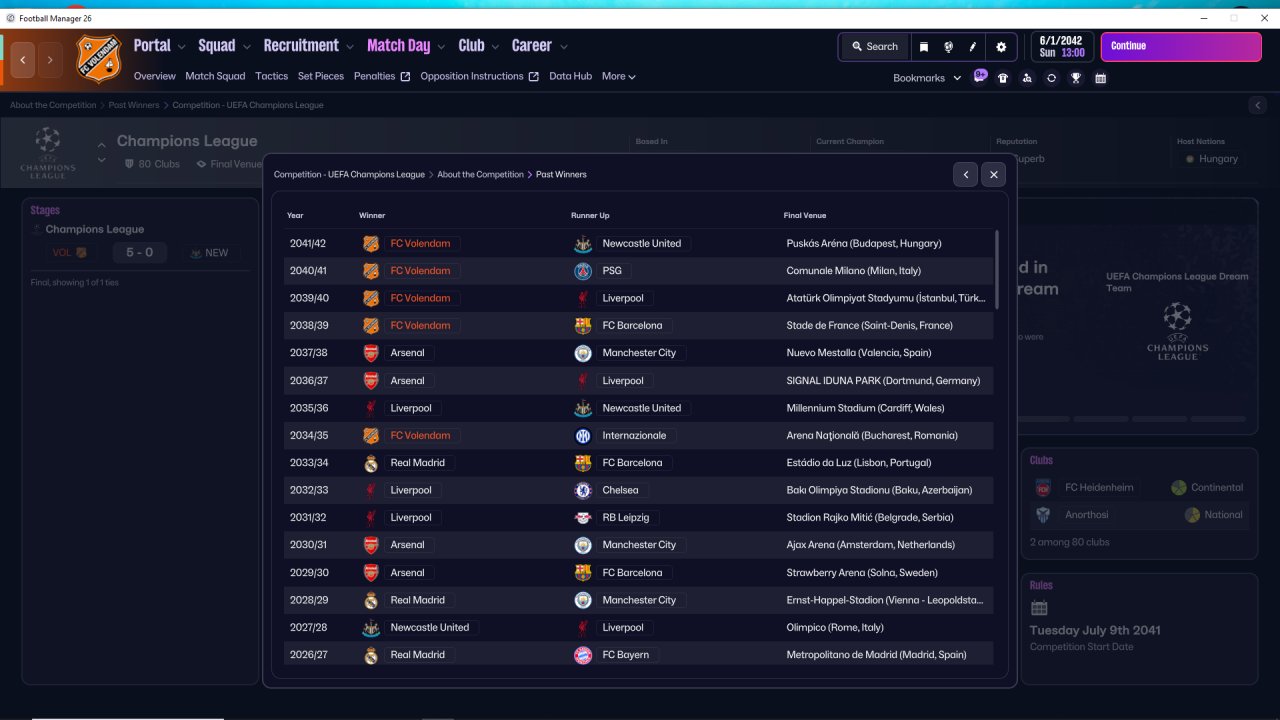Click the back arrow in the Past Winners dialog
Screen dimensions: 1280x720
966,175
